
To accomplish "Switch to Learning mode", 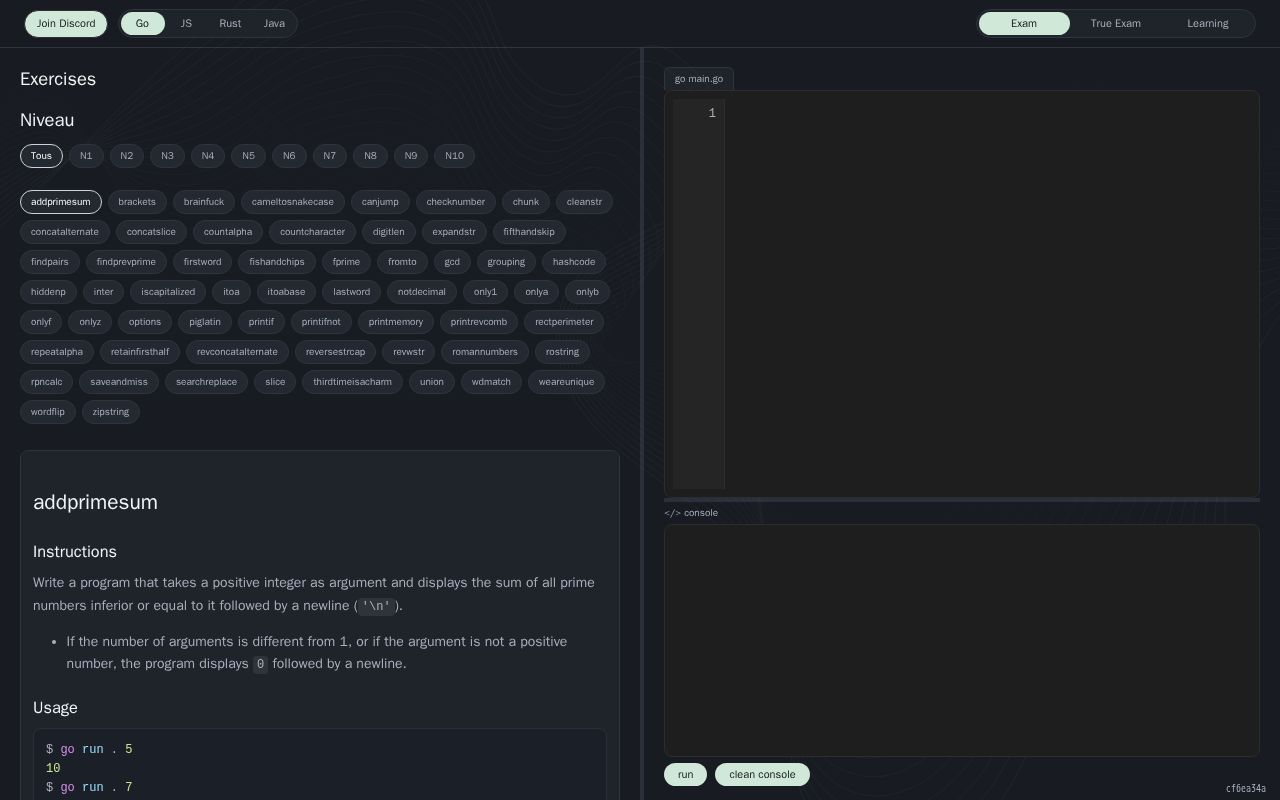I will pos(1207,24).
